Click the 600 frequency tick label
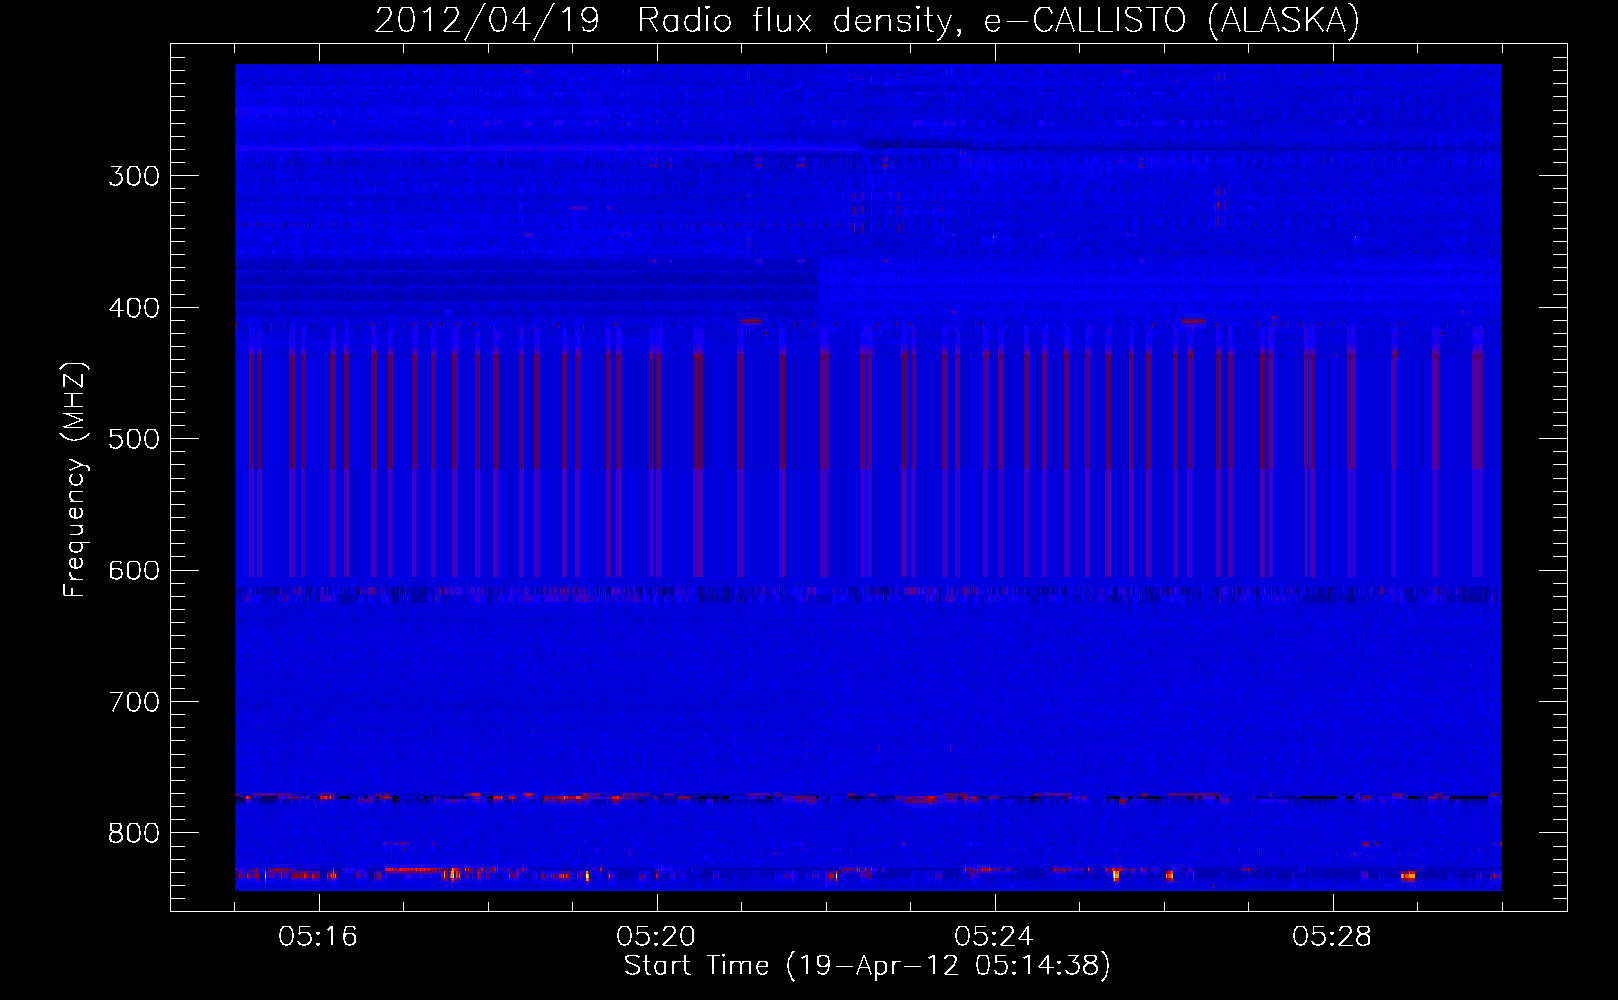Viewport: 1618px width, 1000px height. [x=134, y=571]
